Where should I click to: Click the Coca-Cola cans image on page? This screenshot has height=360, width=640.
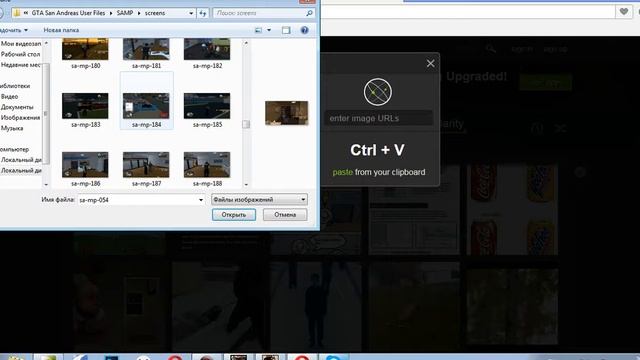(512, 209)
